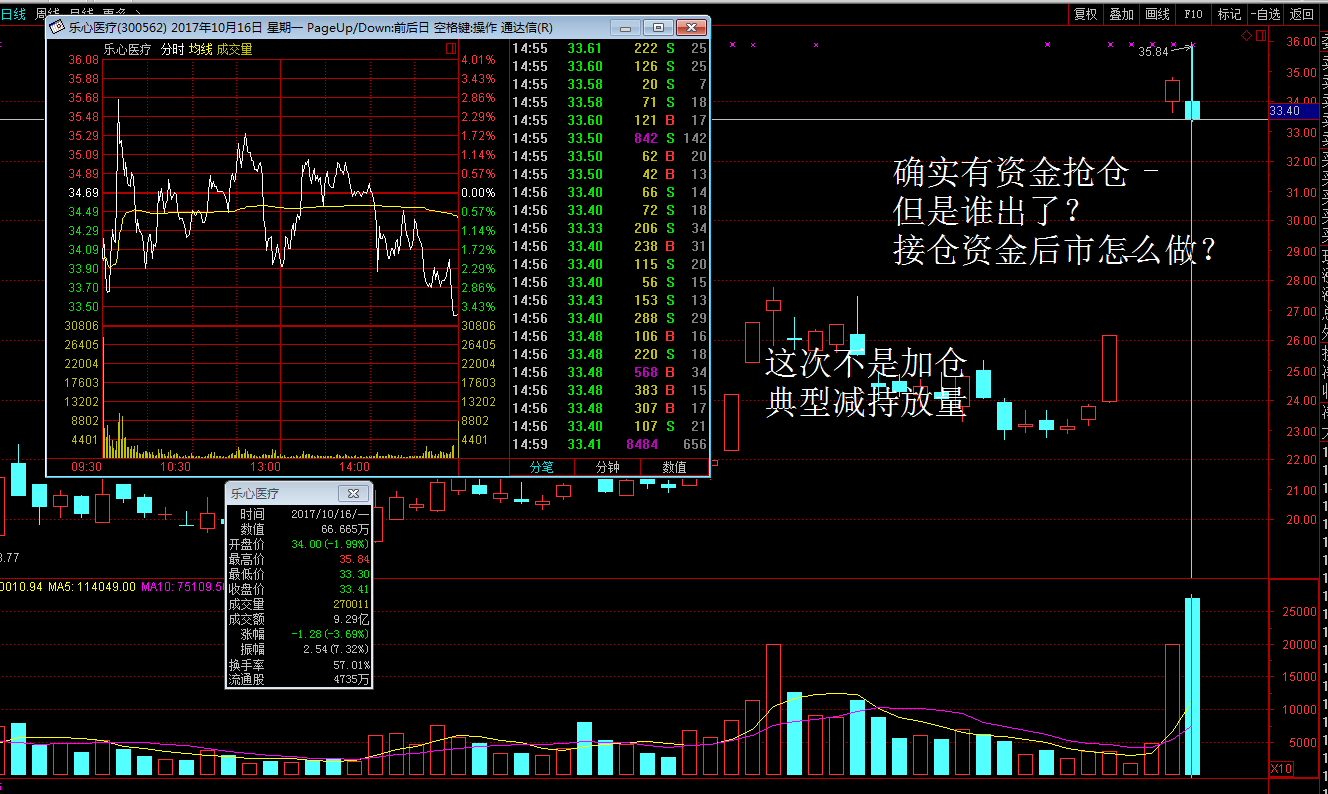Click the 确实有资金抢仓 annotation text
The width and height of the screenshot is (1328, 794).
pyautogui.click(x=1010, y=174)
